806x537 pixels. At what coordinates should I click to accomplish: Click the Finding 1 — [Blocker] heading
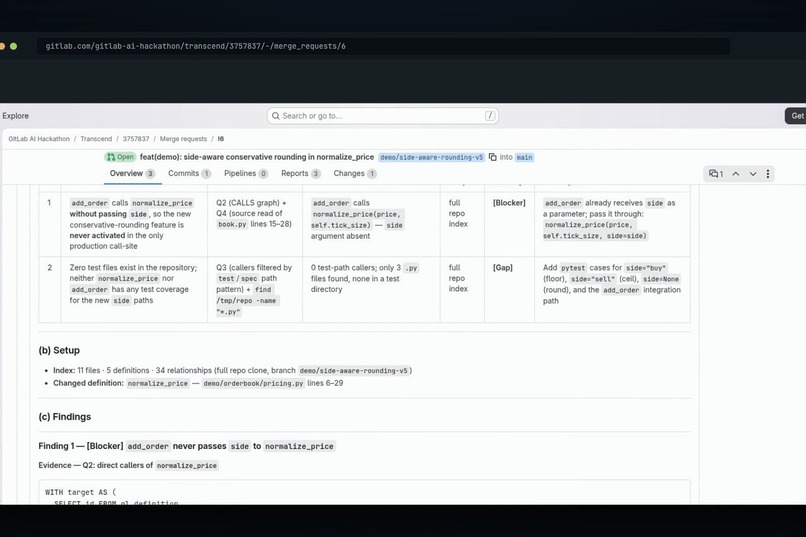187,446
